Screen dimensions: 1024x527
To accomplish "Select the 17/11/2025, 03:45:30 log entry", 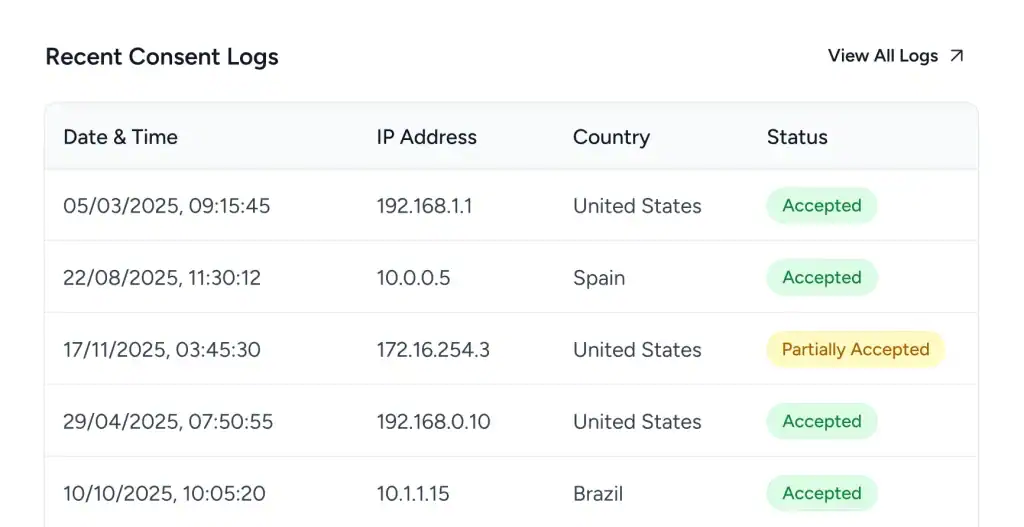I will click(x=511, y=349).
